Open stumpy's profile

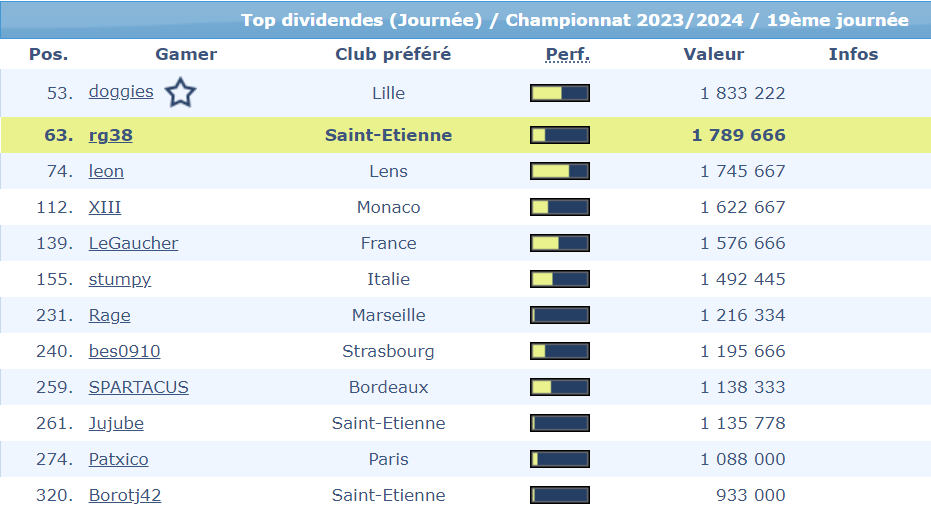120,279
